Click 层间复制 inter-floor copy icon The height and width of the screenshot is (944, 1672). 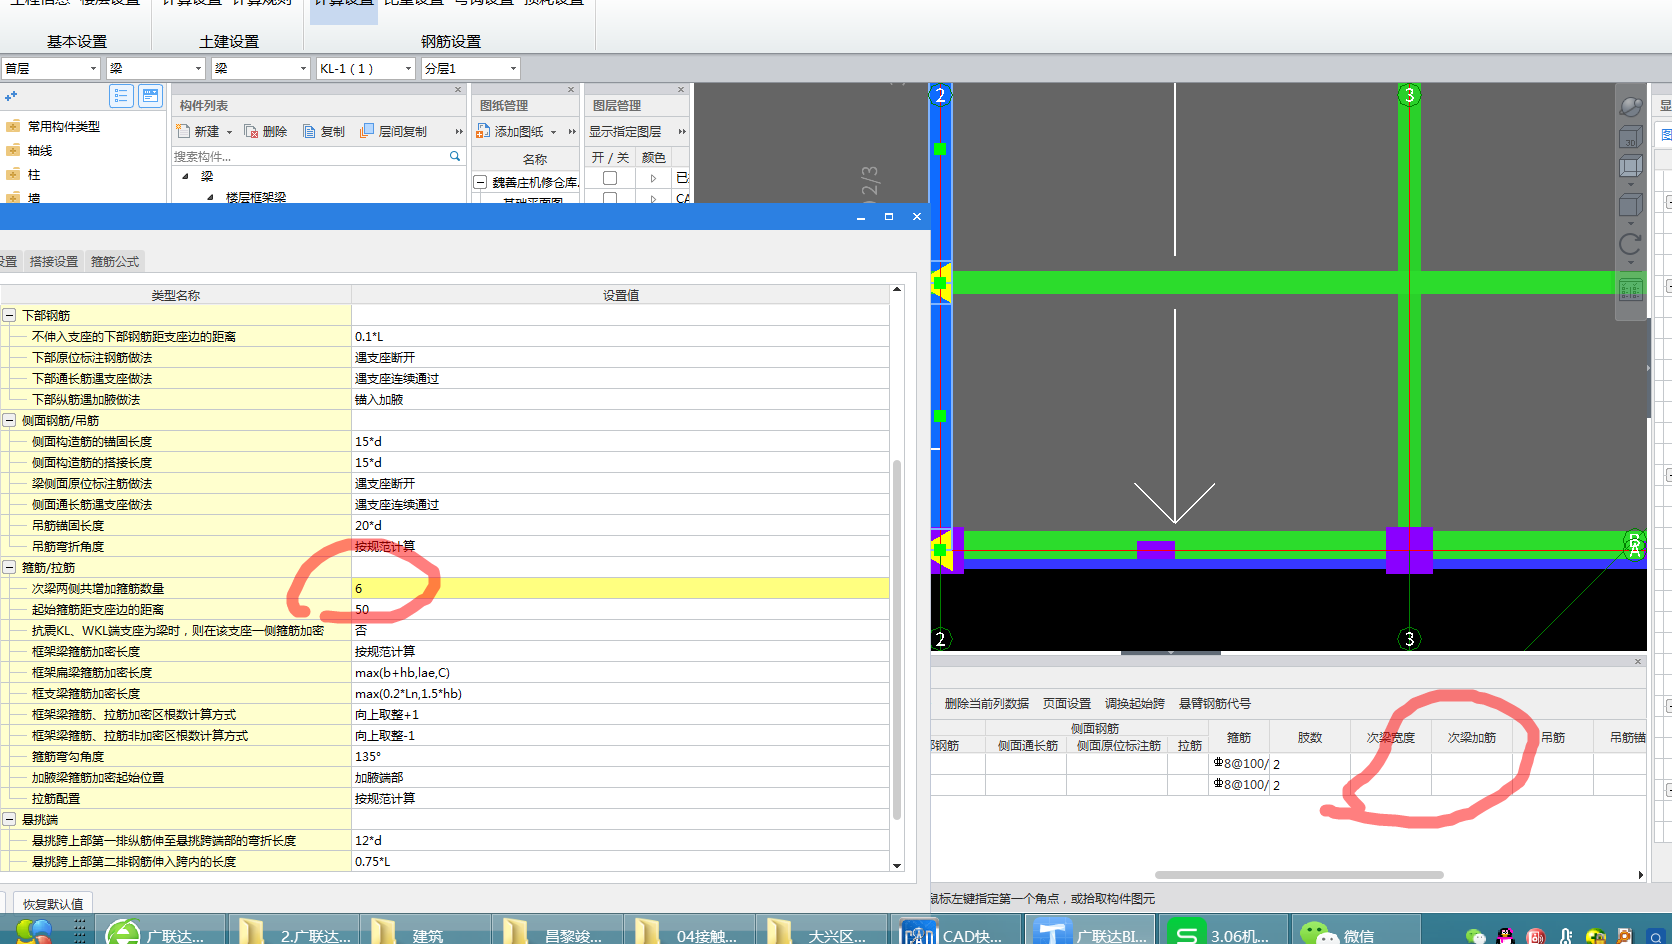367,131
